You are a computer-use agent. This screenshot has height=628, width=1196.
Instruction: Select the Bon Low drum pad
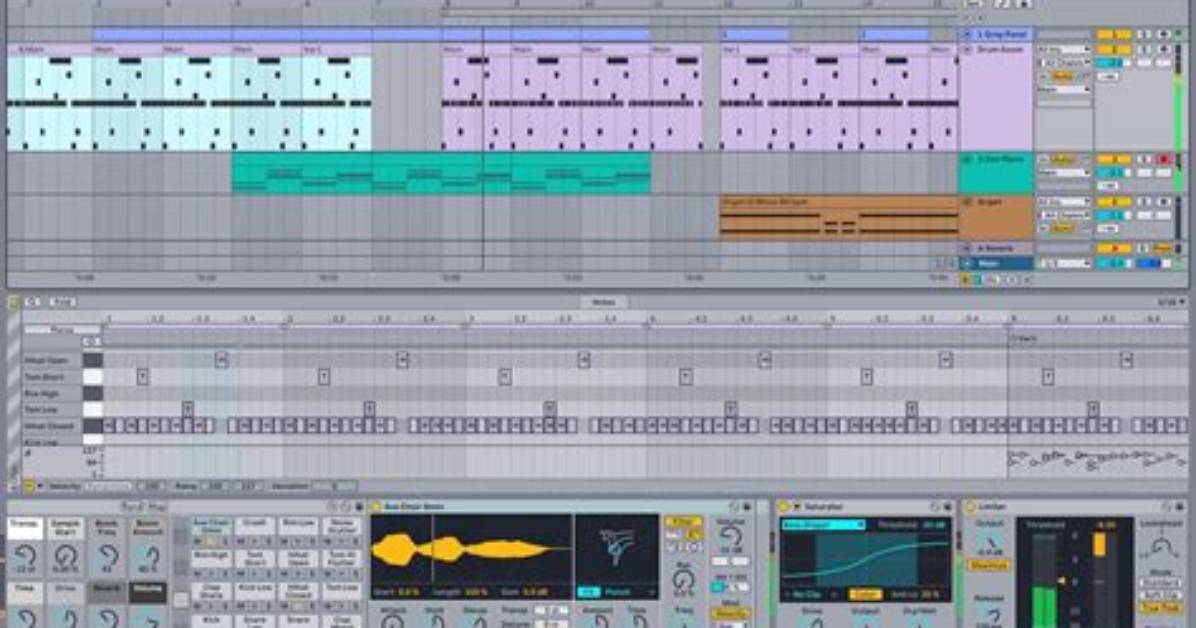298,524
